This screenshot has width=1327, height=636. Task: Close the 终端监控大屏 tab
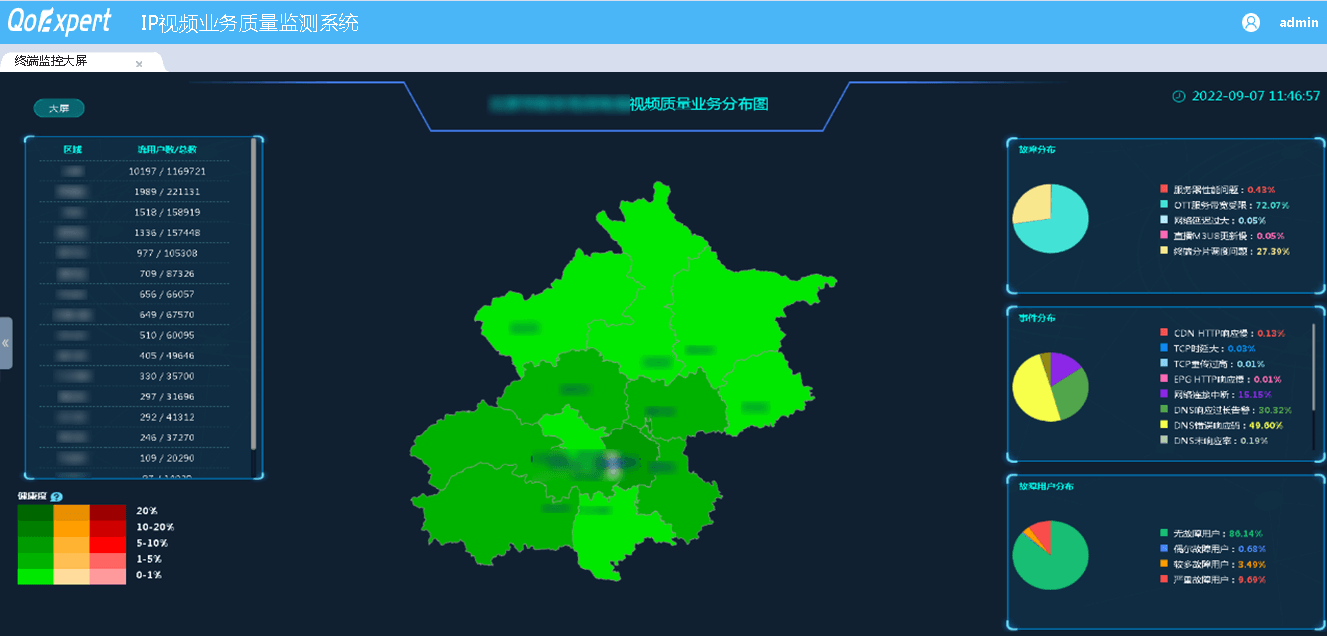tap(139, 61)
